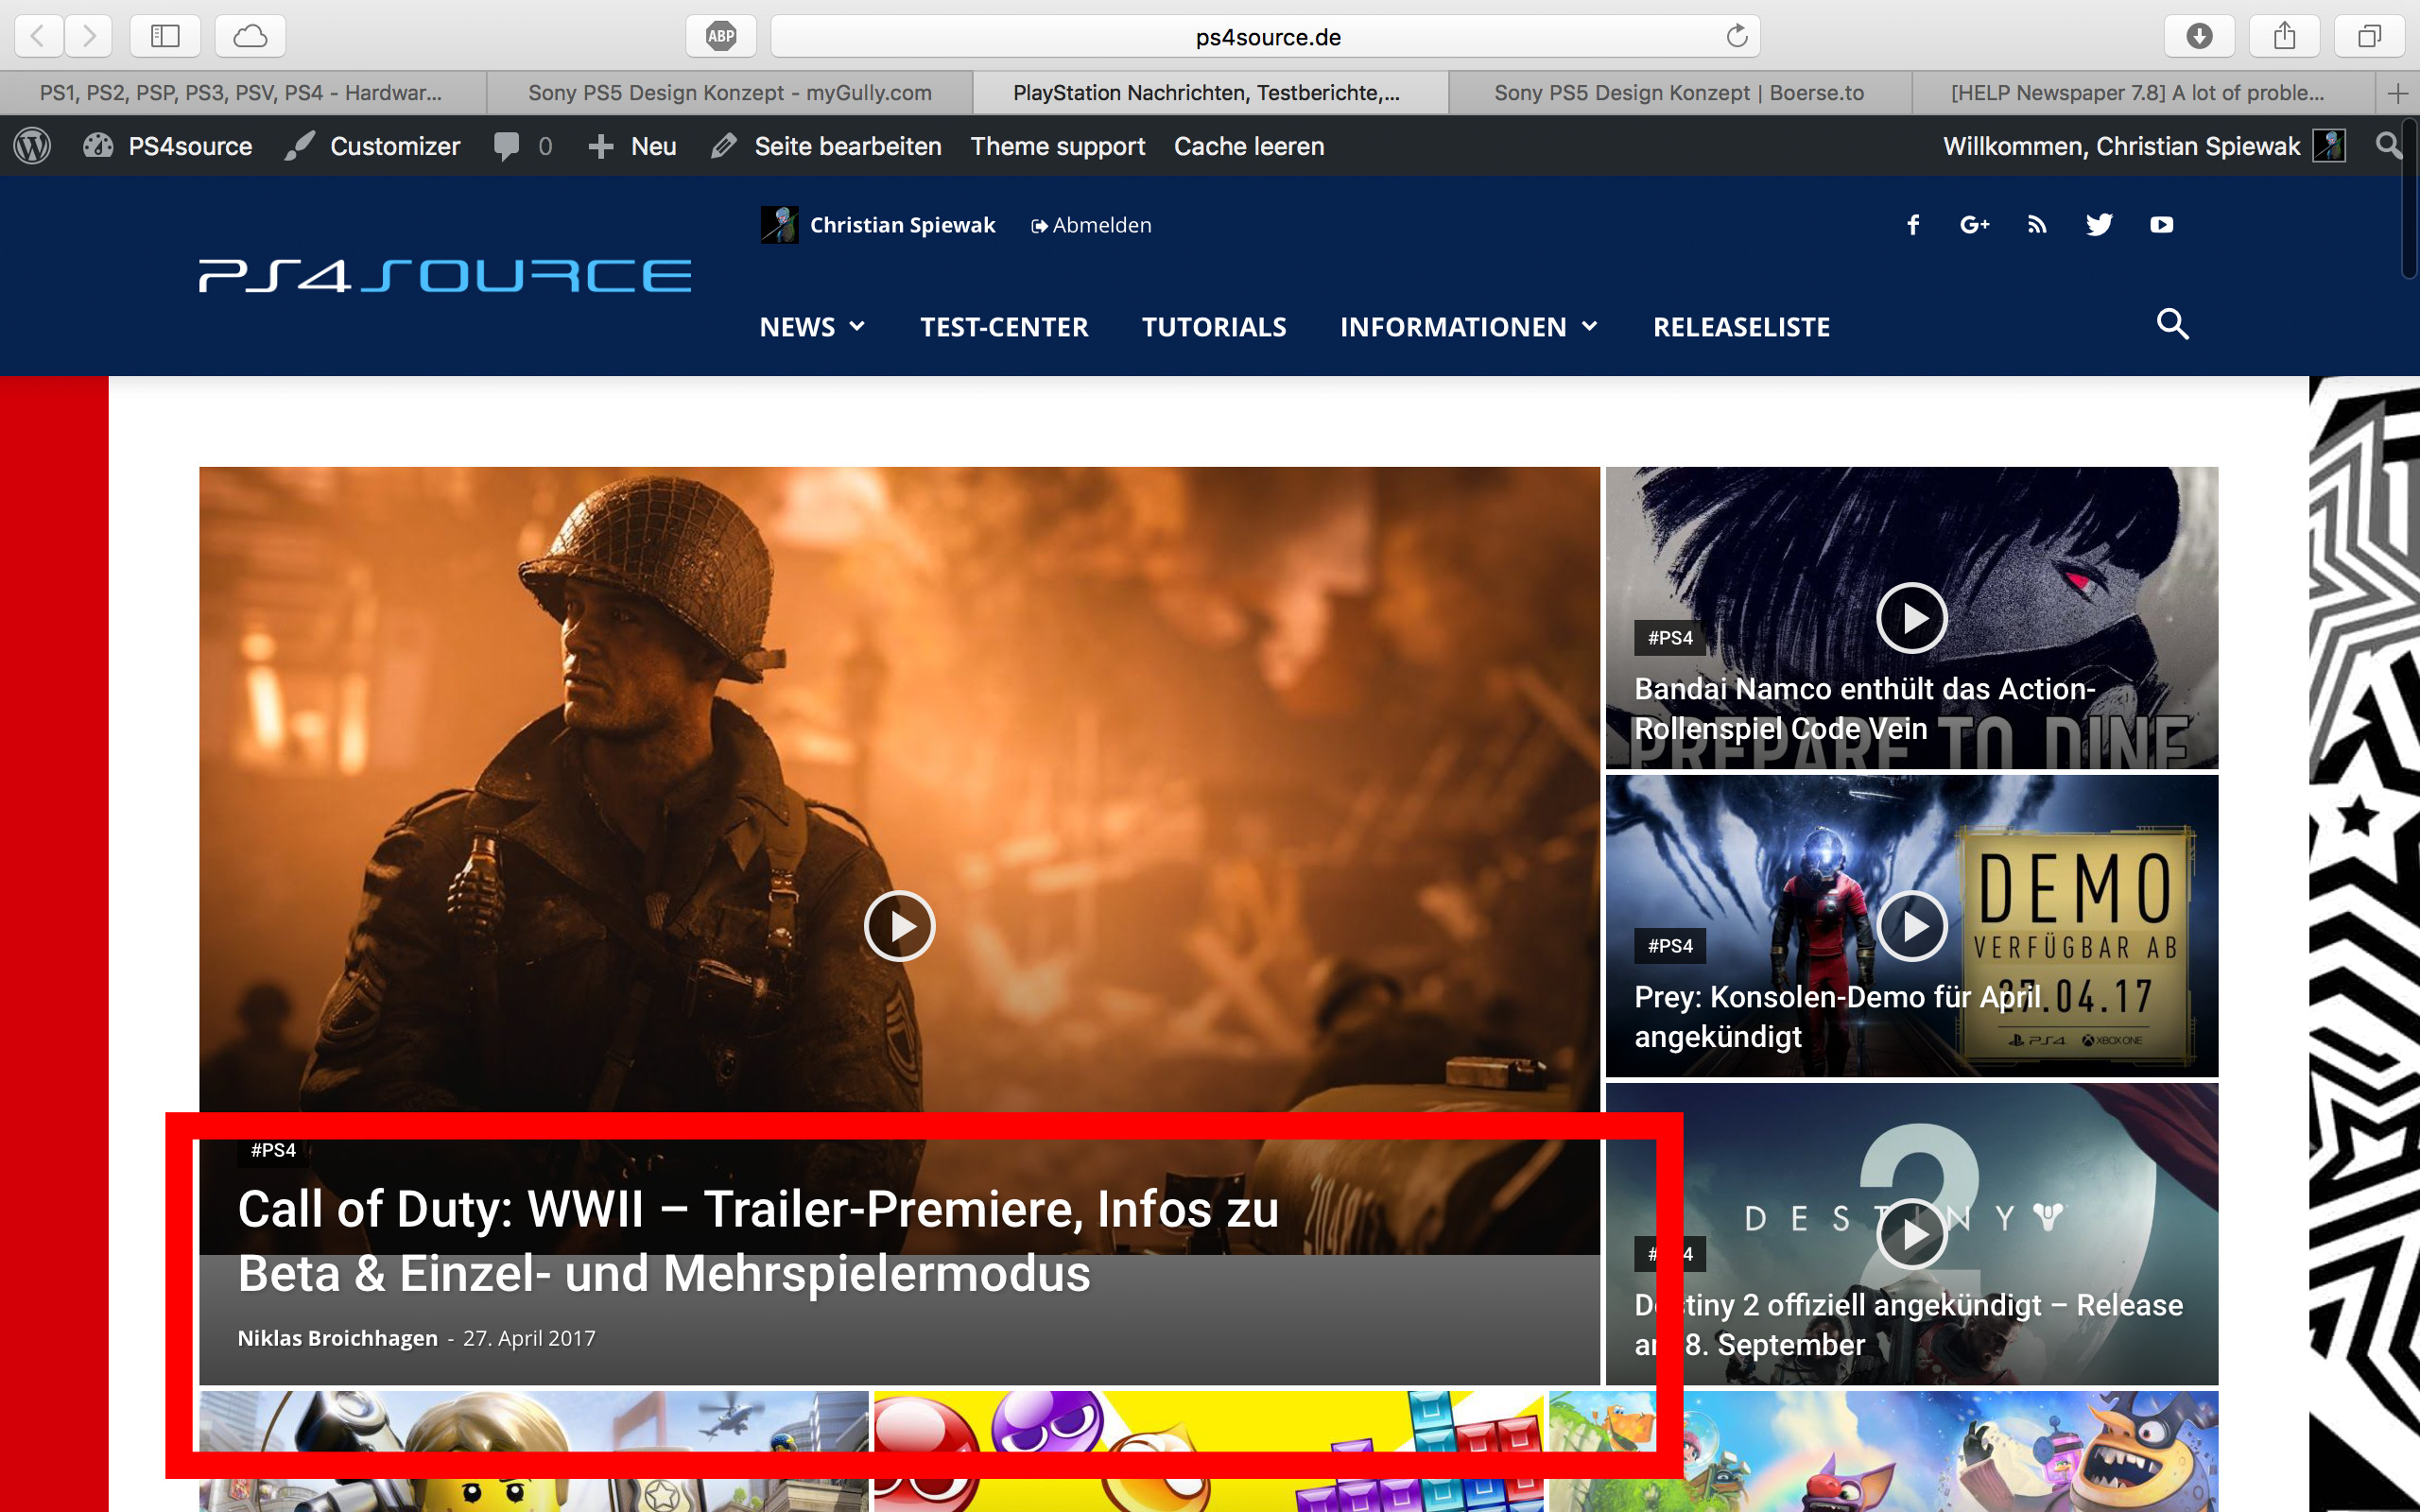
Task: Show all tabs overview
Action: pyautogui.click(x=2369, y=36)
